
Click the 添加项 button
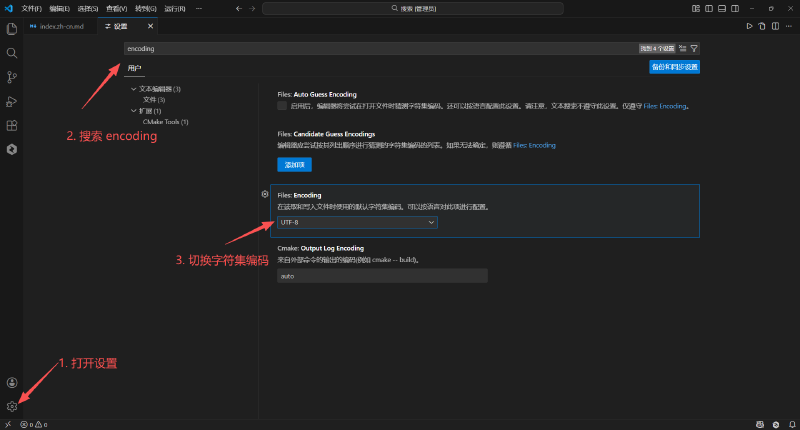pyautogui.click(x=294, y=165)
